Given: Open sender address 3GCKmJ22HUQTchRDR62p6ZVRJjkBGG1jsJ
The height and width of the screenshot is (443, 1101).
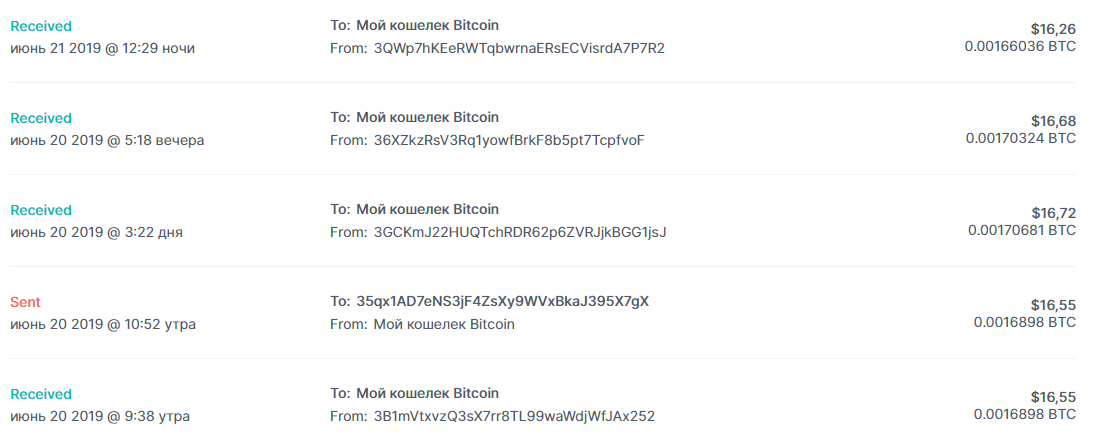Looking at the screenshot, I should [520, 232].
